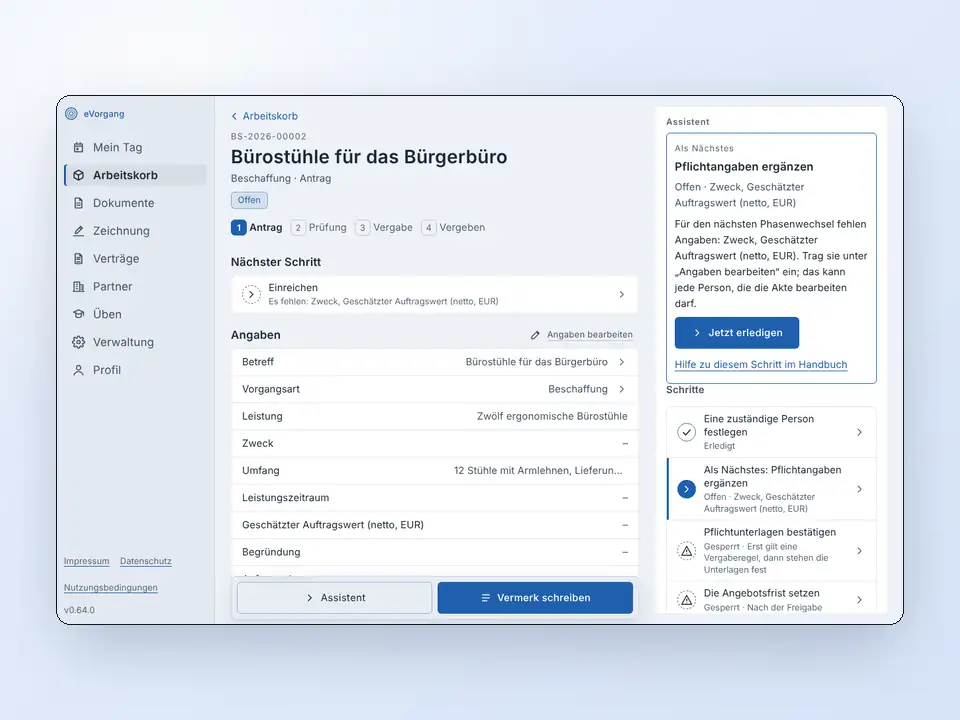The width and height of the screenshot is (960, 720).
Task: Click the pencil icon for Angaben bearbeiten
Action: [x=535, y=335]
